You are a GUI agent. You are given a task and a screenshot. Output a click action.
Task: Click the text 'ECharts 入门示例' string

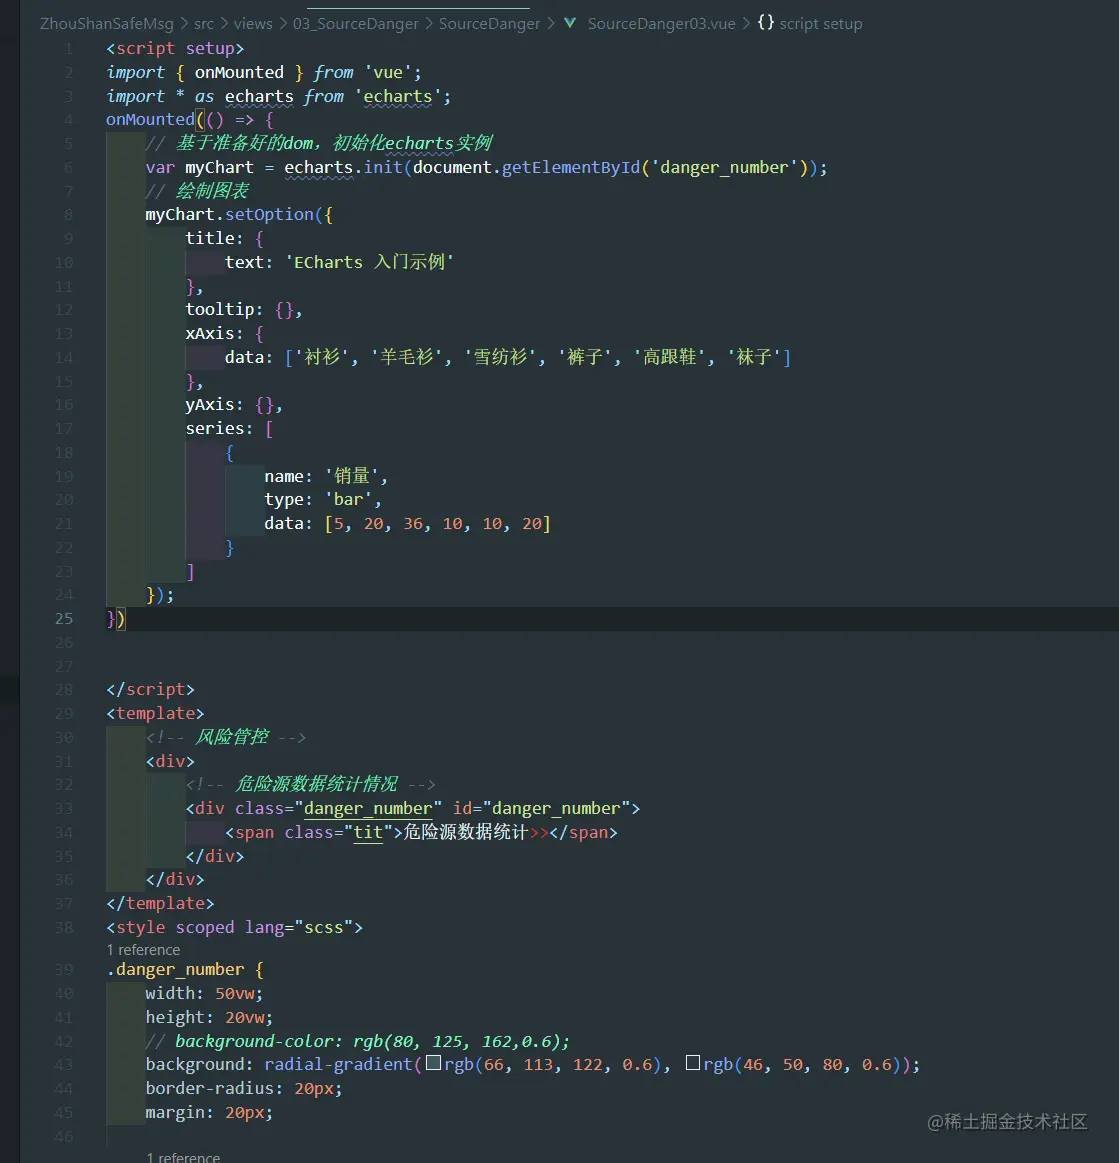pos(369,262)
